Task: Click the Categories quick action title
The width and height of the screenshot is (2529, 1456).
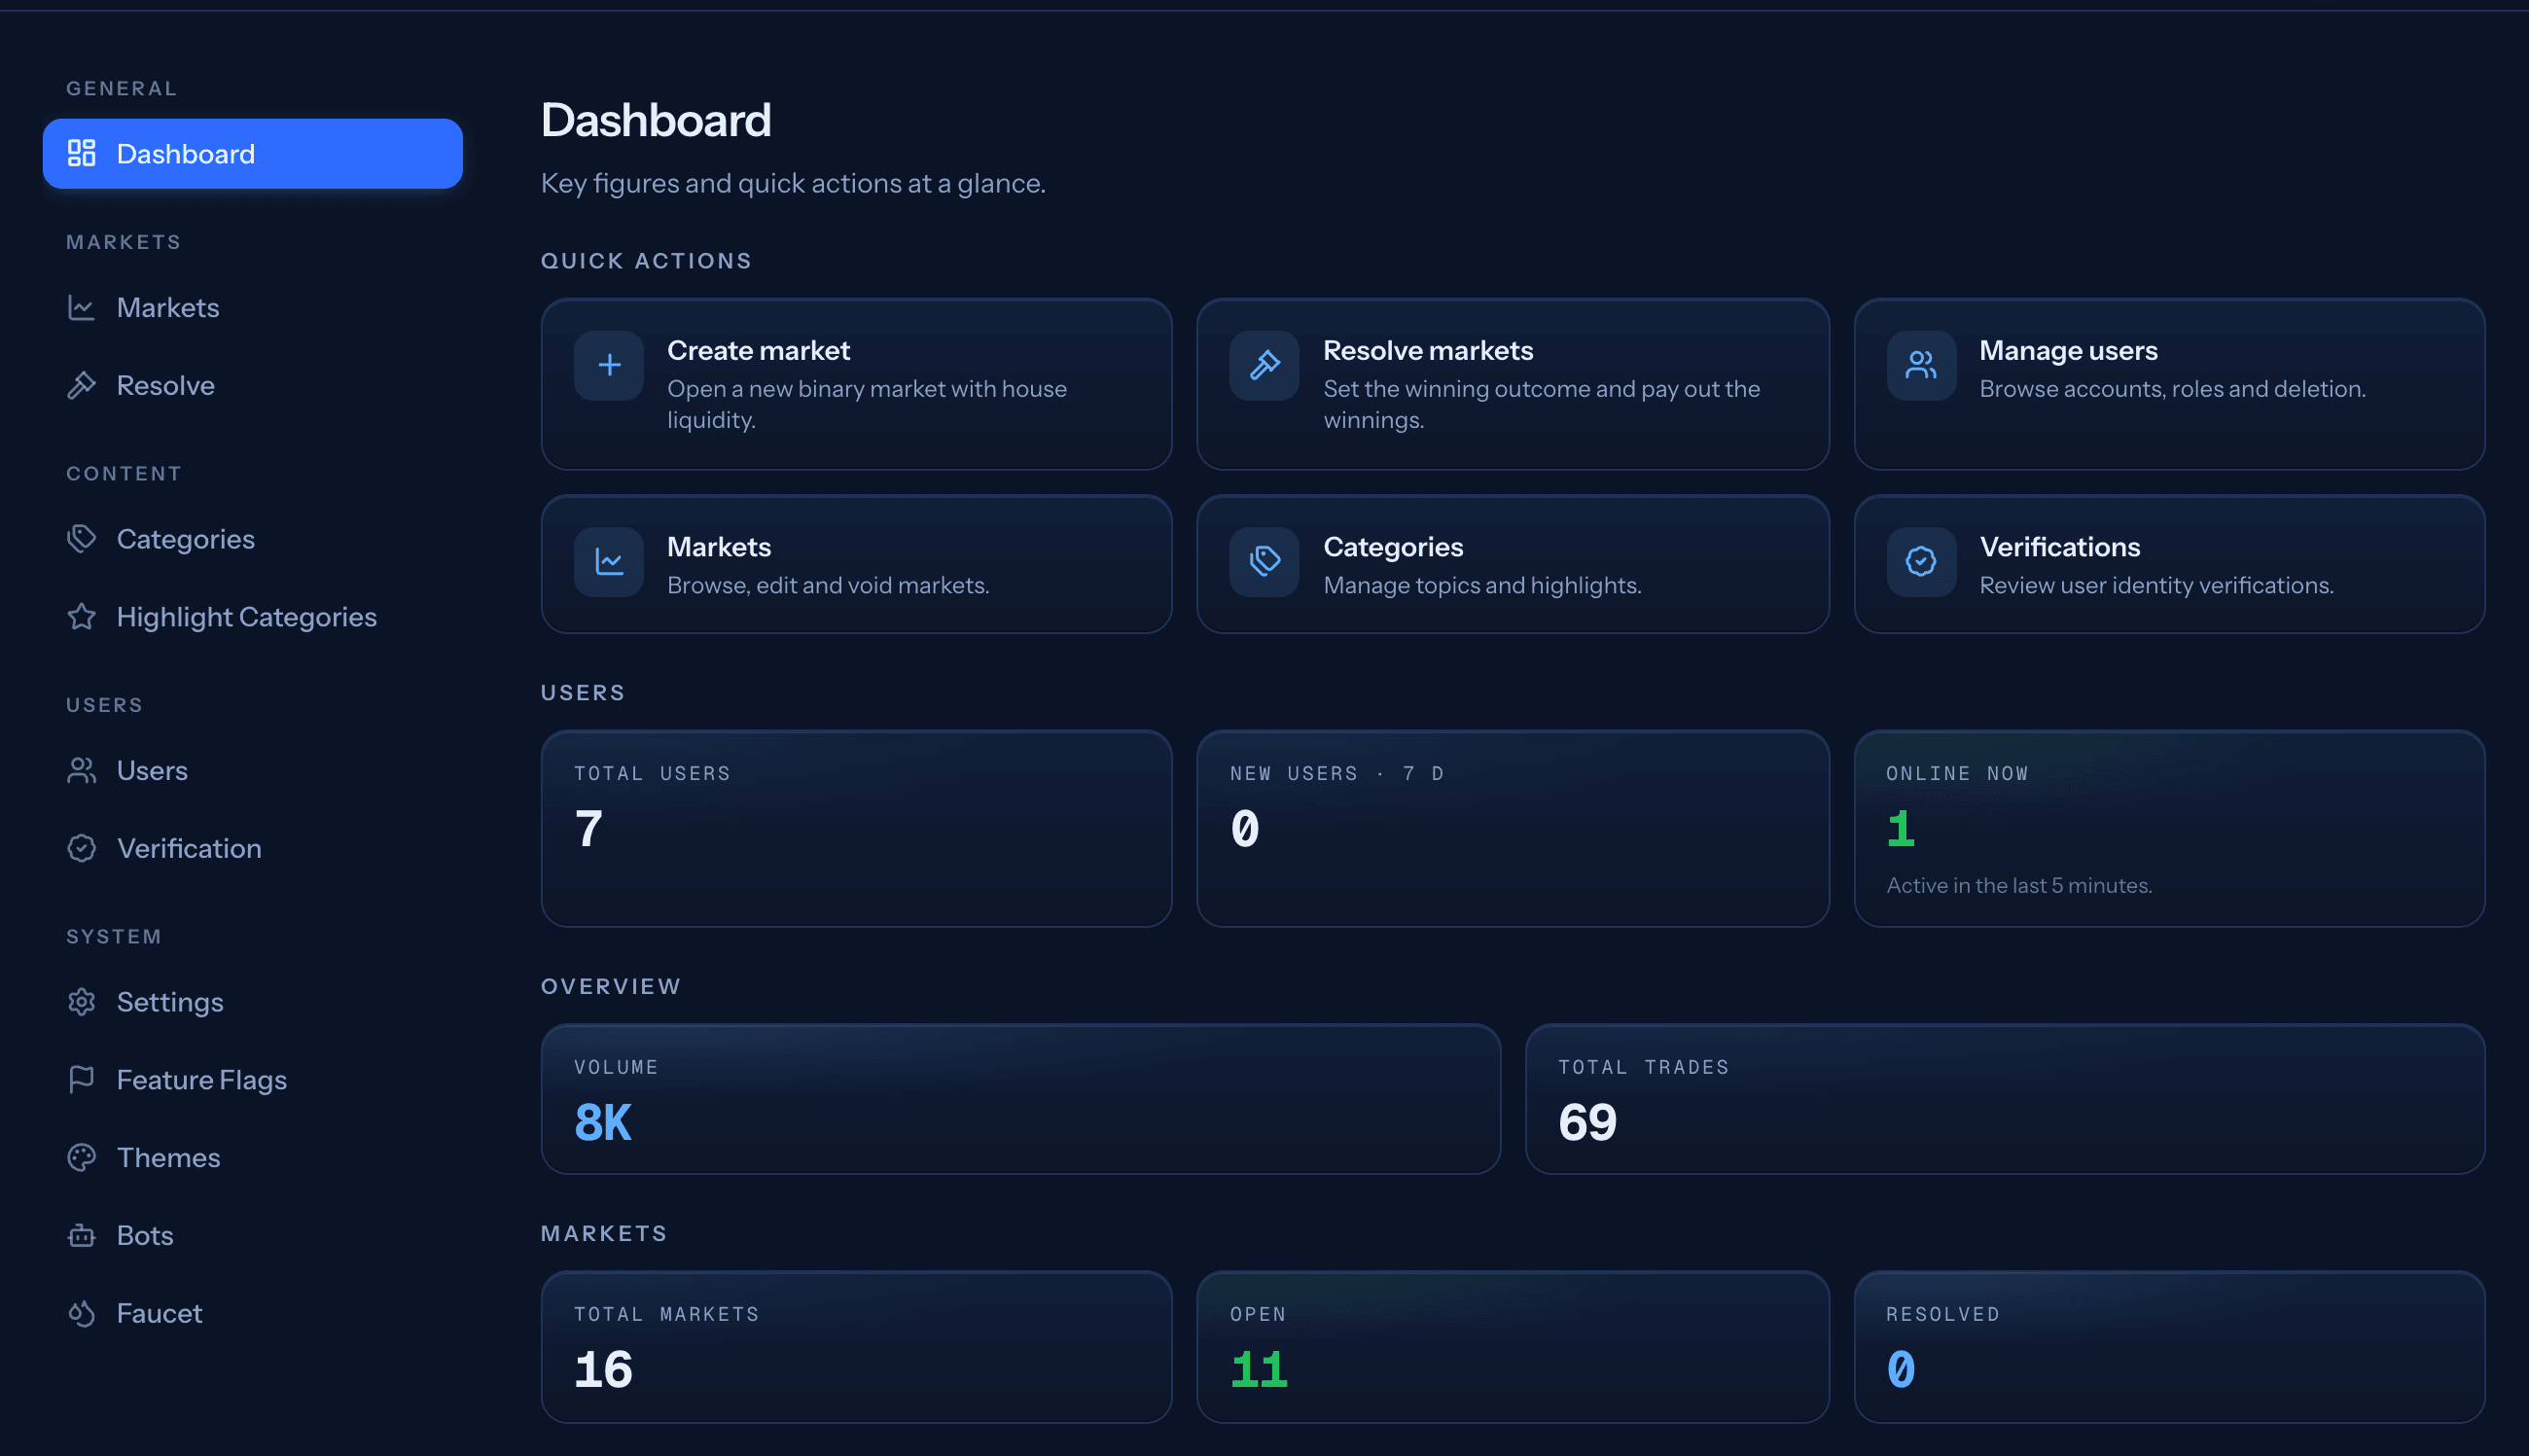Action: pyautogui.click(x=1393, y=547)
